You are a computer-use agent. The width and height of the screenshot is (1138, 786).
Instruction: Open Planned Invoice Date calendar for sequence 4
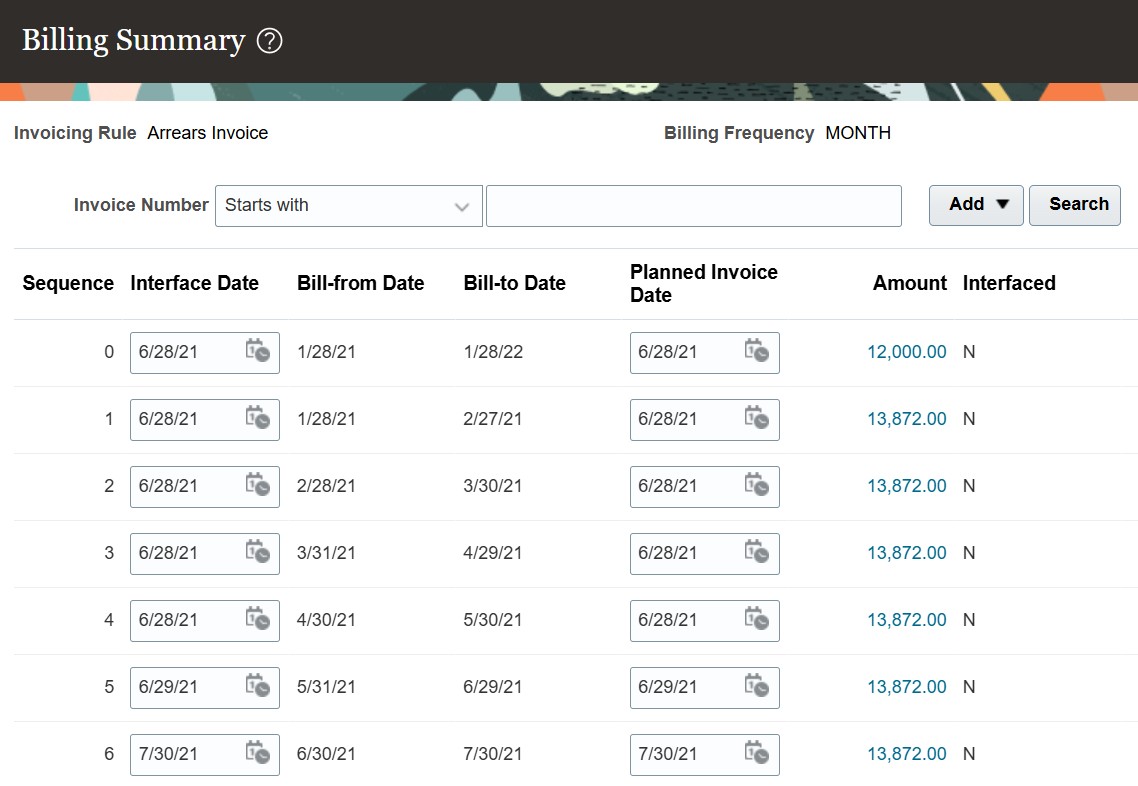point(757,619)
